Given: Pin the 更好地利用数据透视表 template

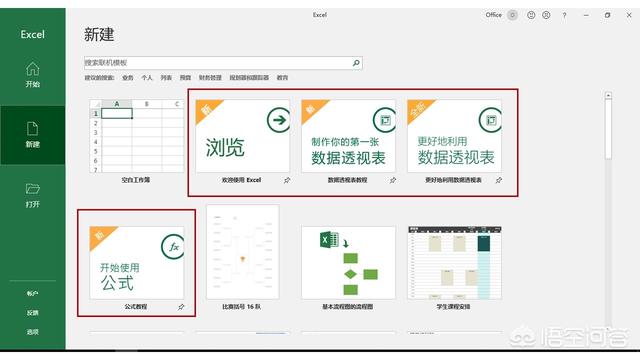Looking at the screenshot, I should pos(499,180).
